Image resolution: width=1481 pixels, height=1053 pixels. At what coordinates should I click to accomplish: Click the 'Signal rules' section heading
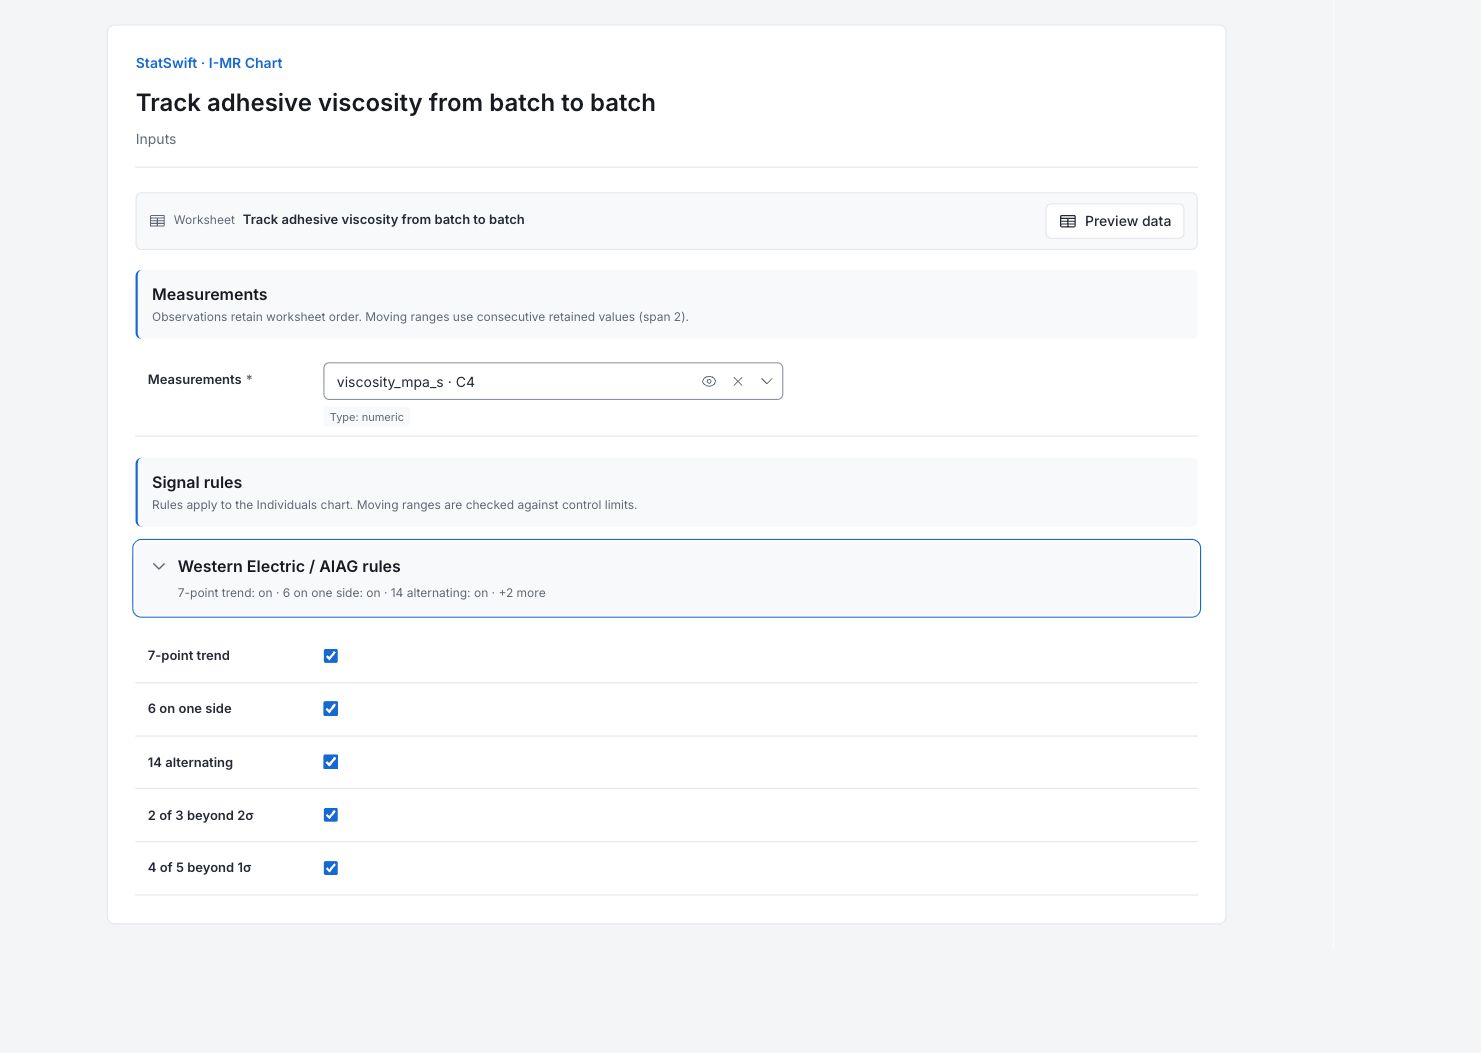point(197,482)
